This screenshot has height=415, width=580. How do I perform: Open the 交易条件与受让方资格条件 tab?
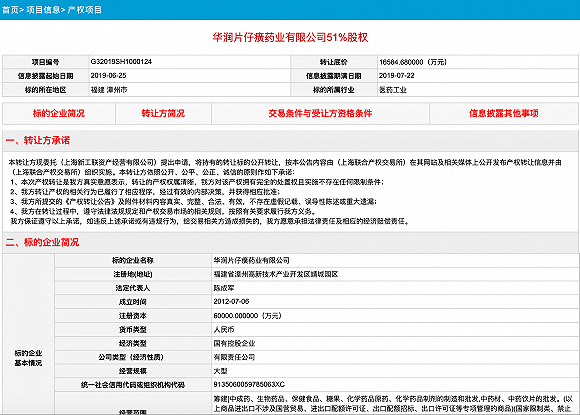point(320,113)
